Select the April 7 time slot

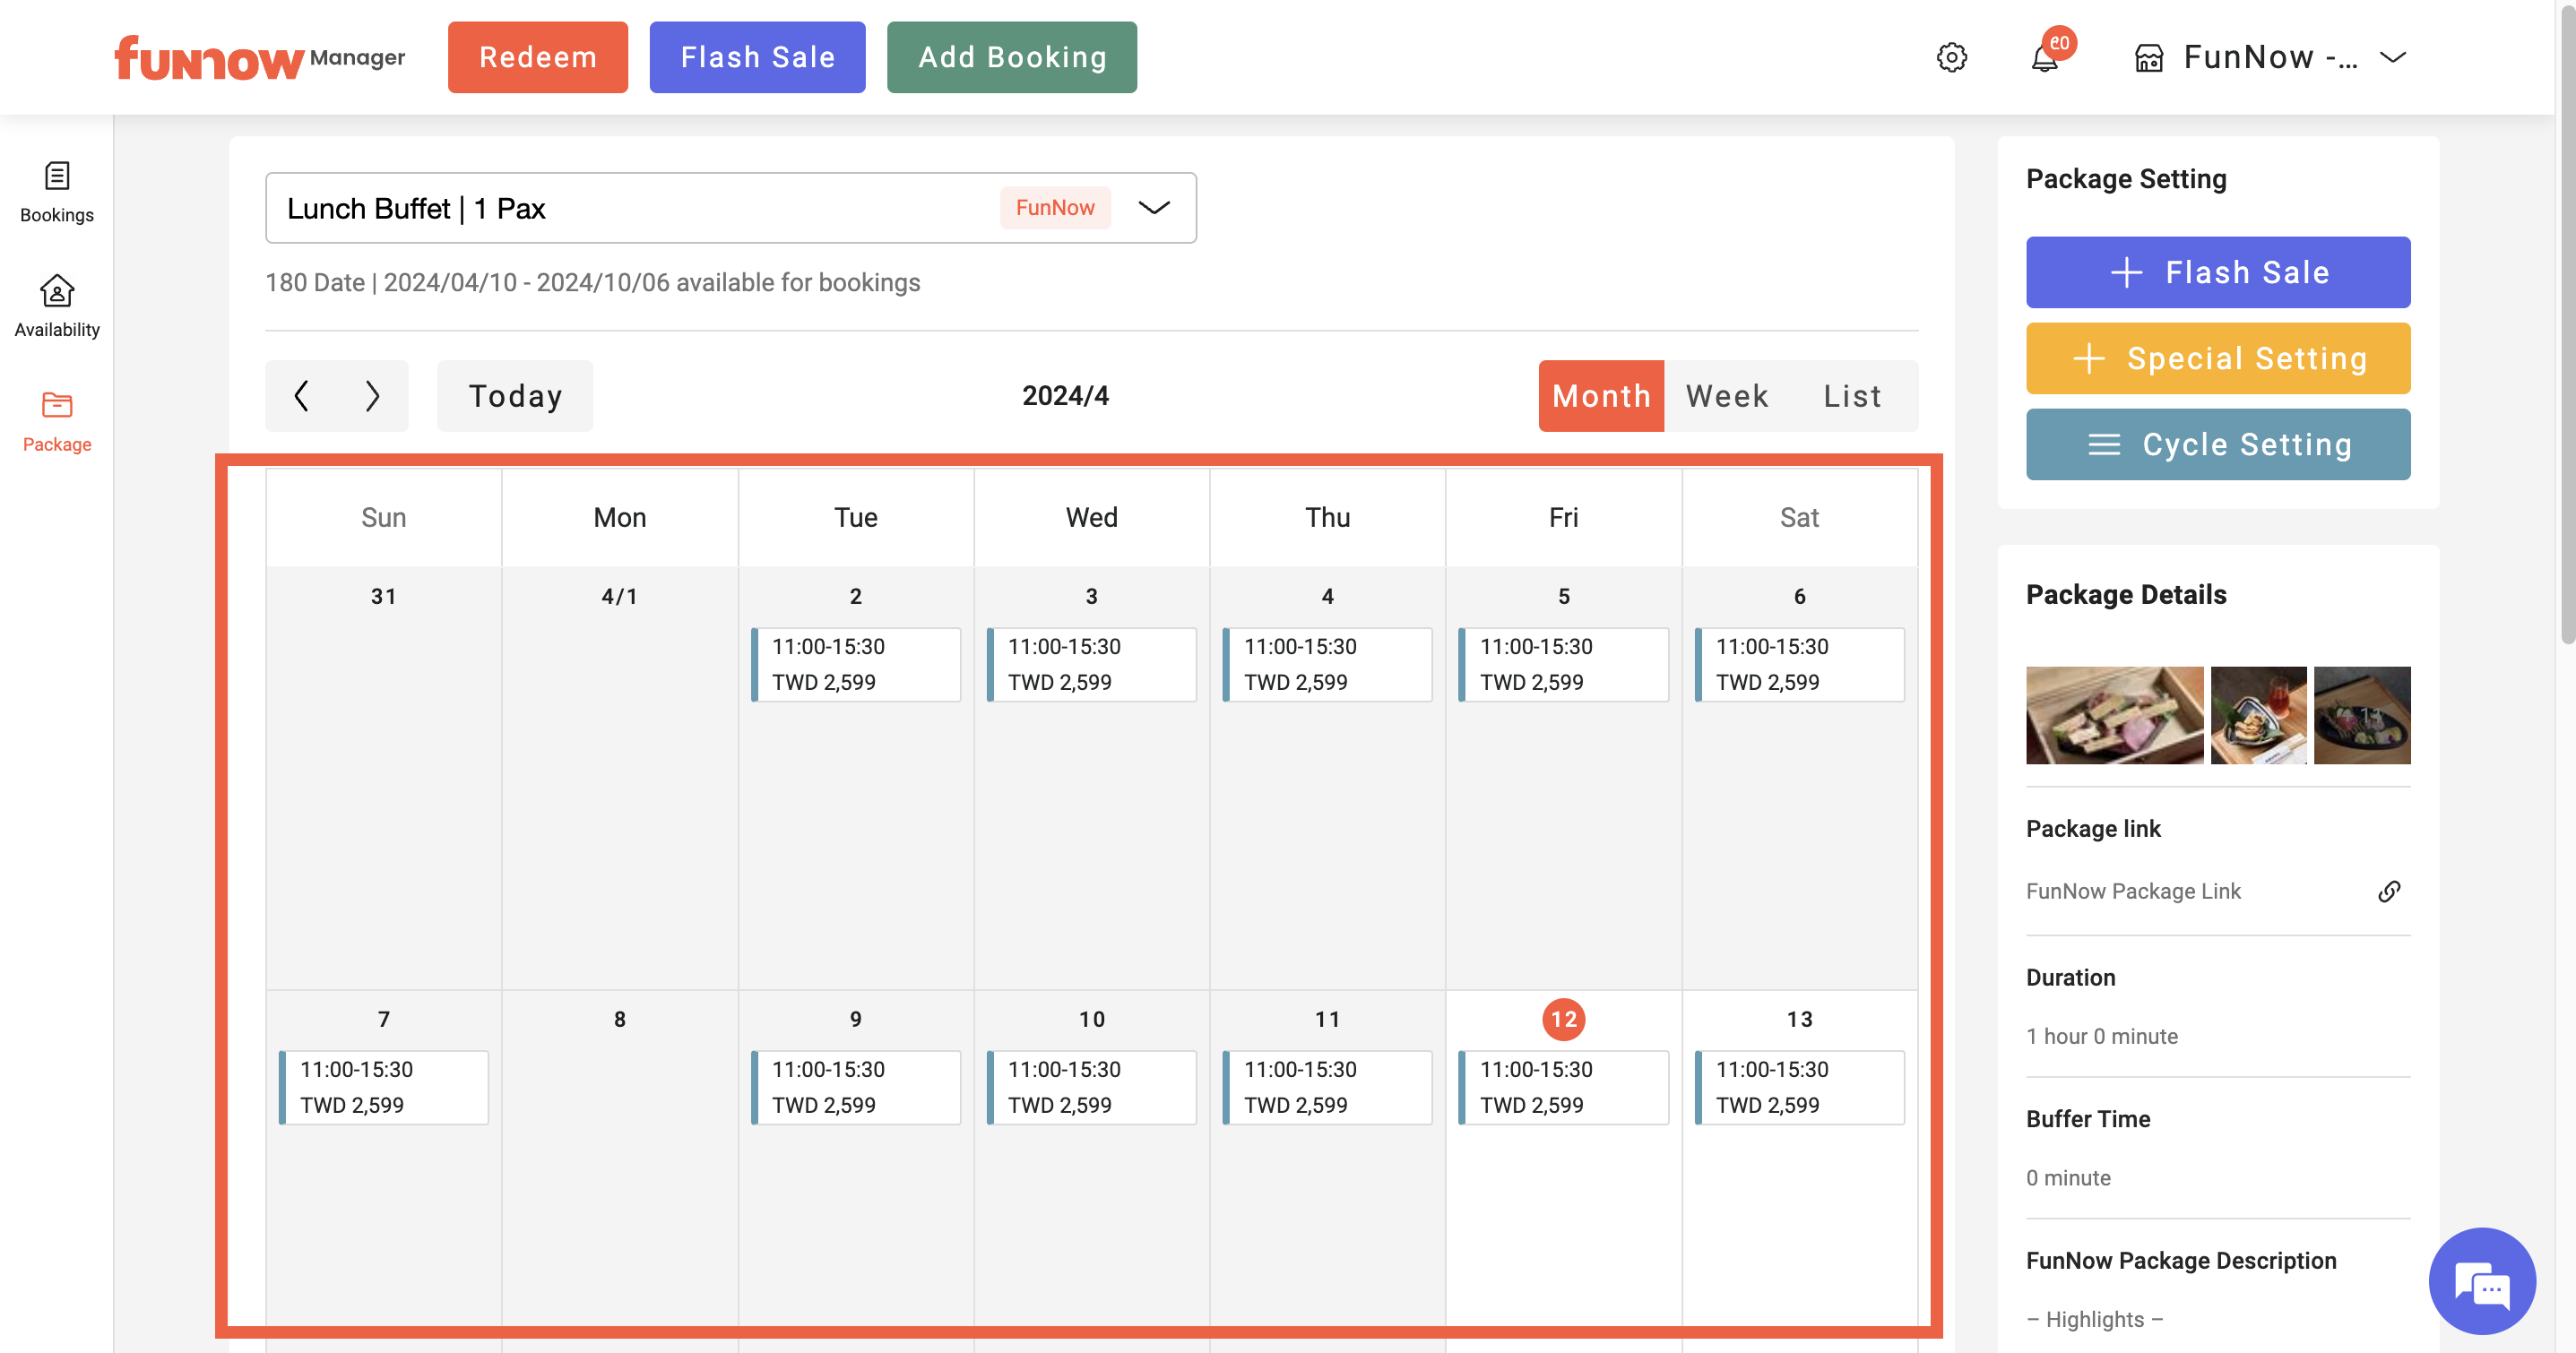(x=384, y=1088)
